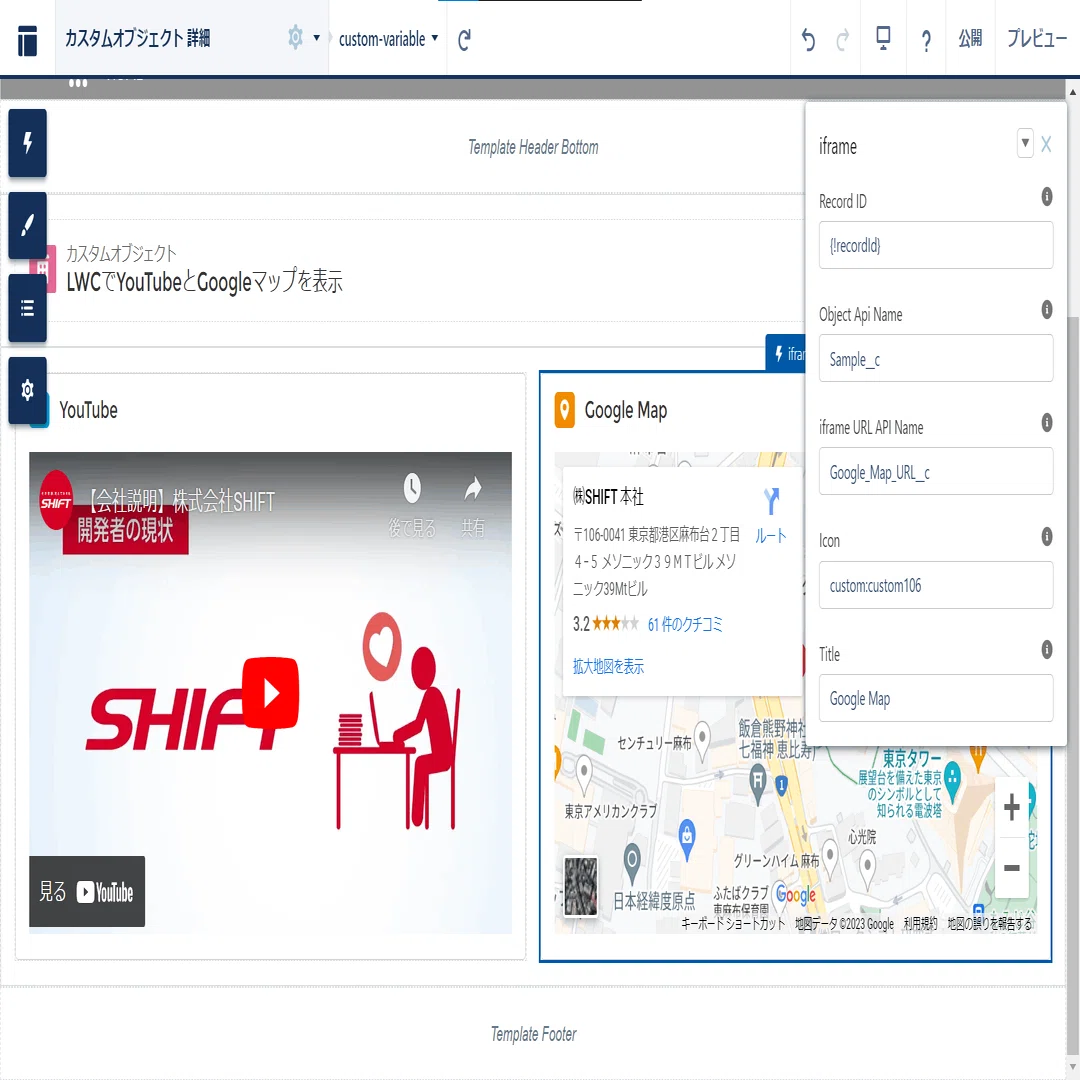Zoom out on the Google map
Image resolution: width=1080 pixels, height=1080 pixels.
1011,868
